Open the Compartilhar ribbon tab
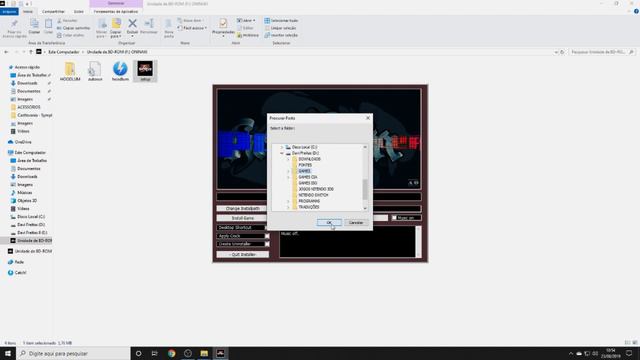 (53, 11)
